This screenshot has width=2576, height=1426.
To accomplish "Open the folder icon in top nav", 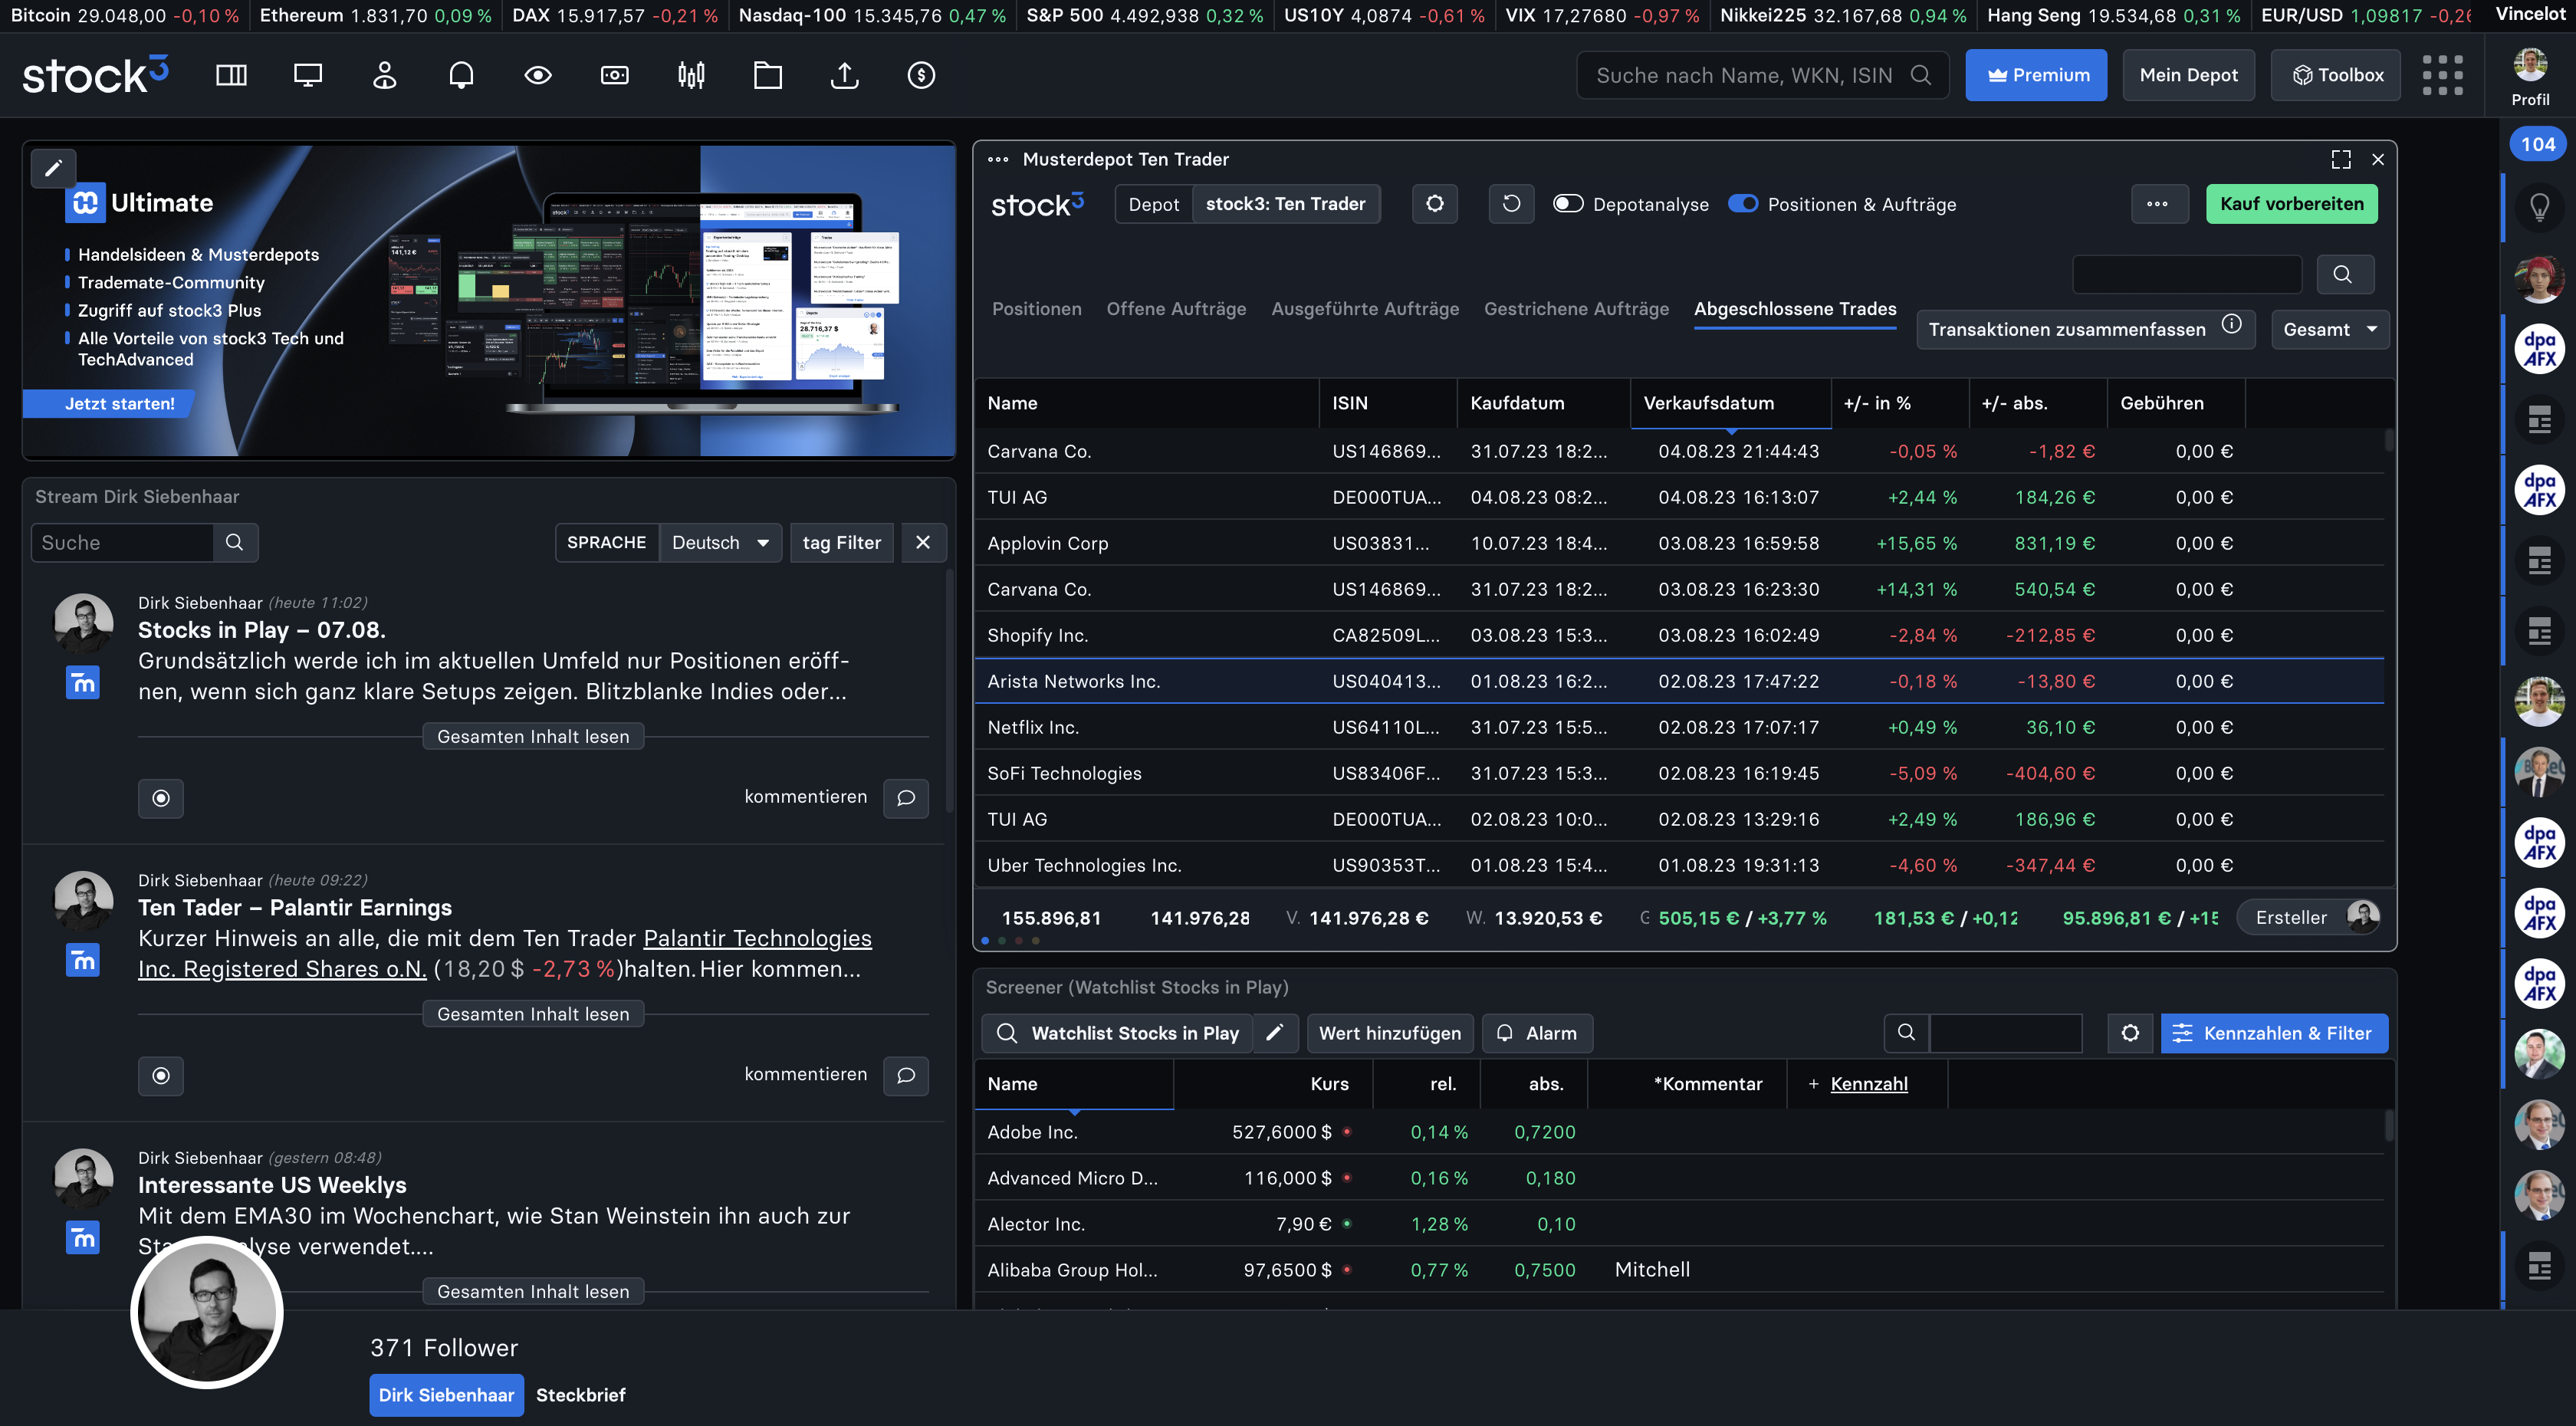I will (x=768, y=75).
